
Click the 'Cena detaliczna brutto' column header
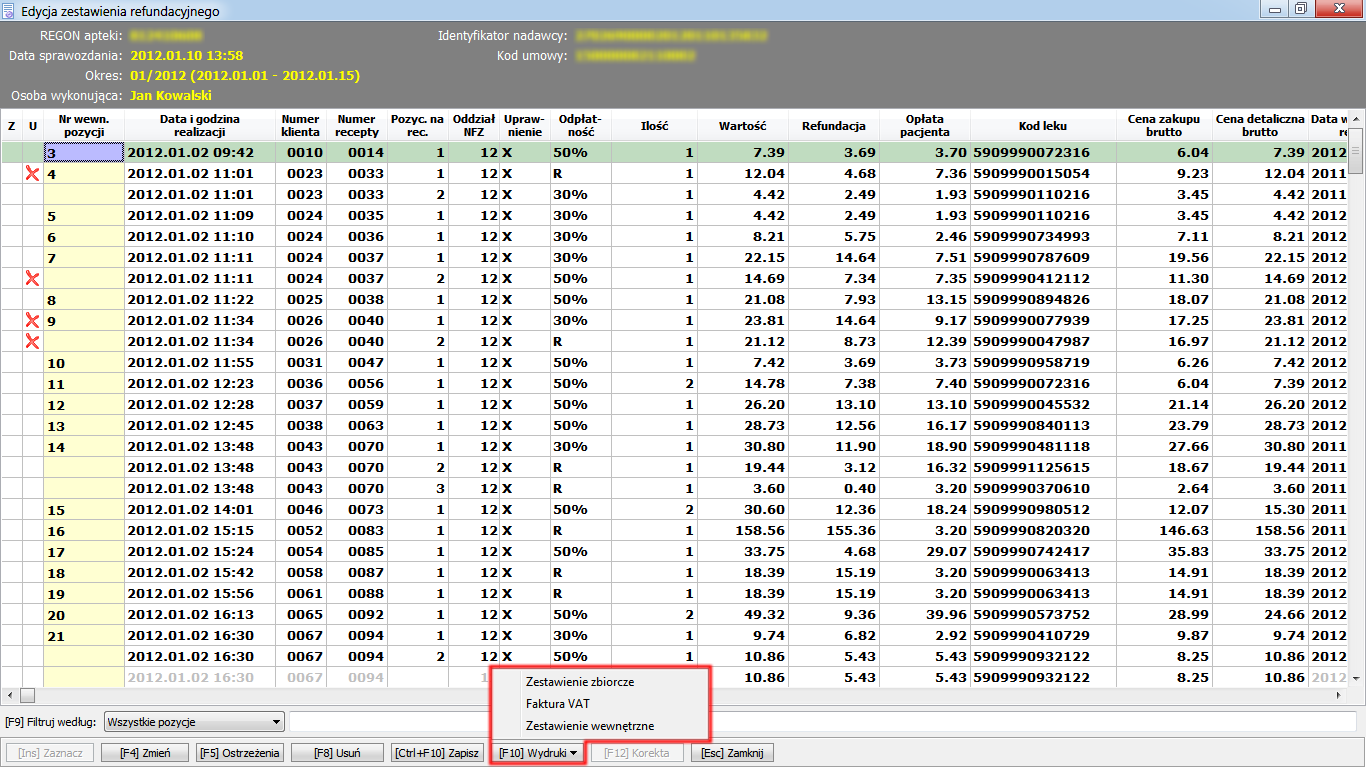click(1260, 125)
